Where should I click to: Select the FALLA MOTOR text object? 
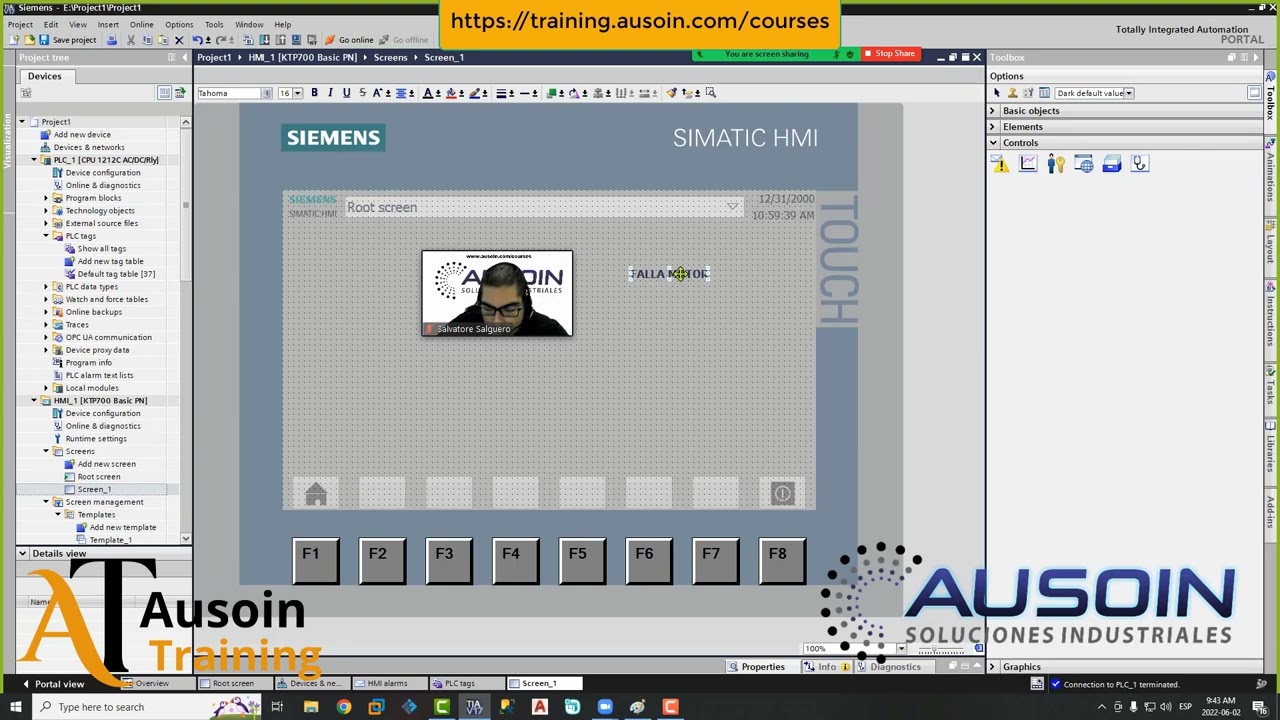[x=669, y=274]
